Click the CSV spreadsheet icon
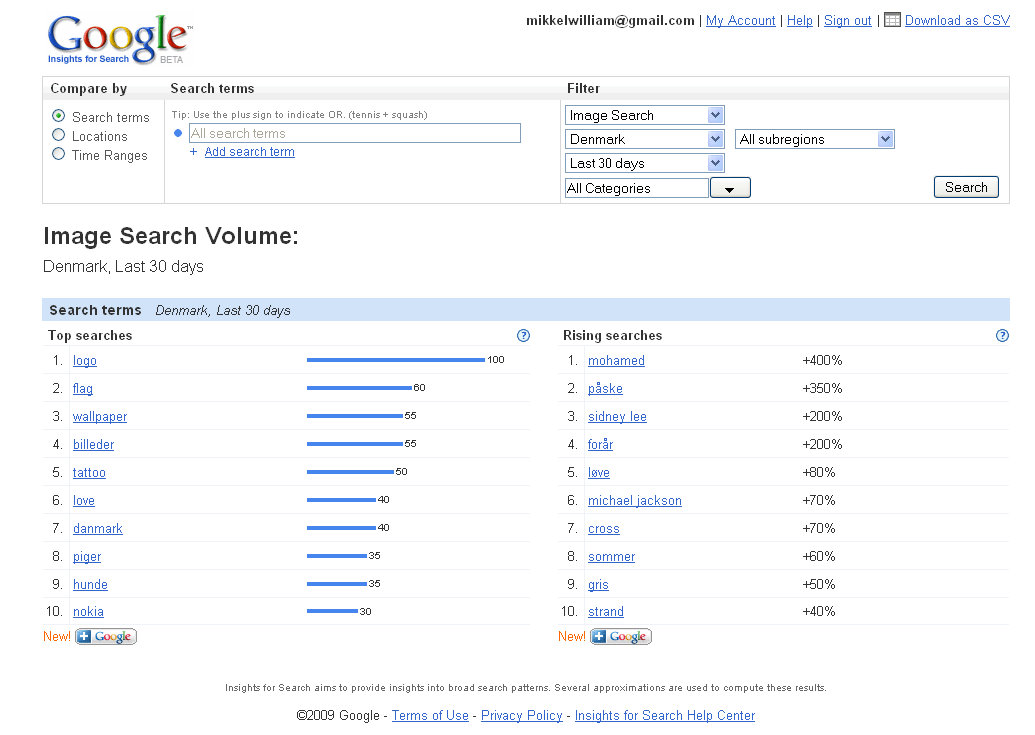Image resolution: width=1035 pixels, height=735 pixels. tap(893, 19)
